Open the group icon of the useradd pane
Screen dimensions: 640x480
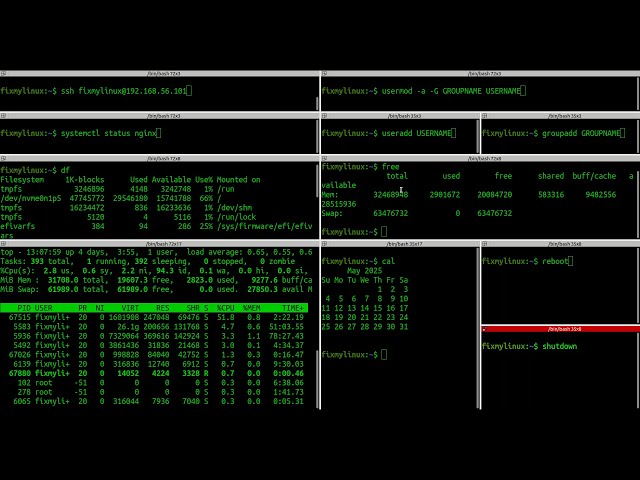[324, 116]
